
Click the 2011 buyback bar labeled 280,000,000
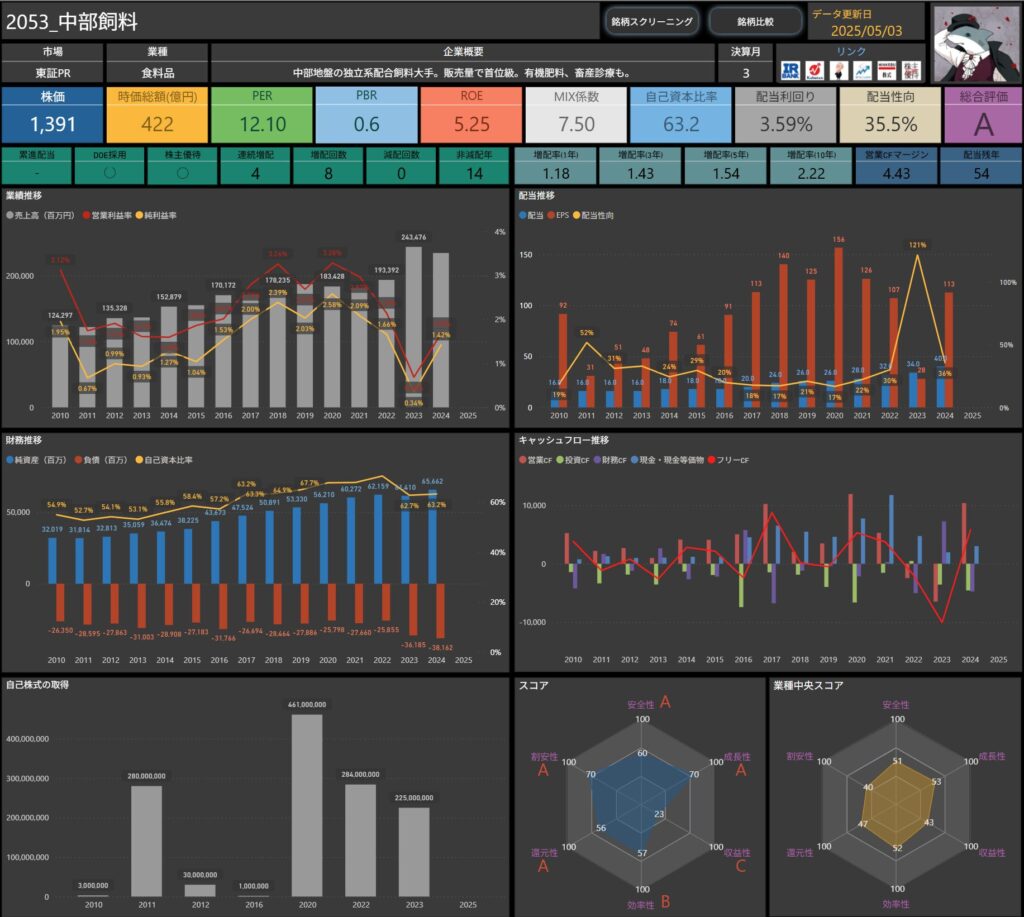pyautogui.click(x=146, y=841)
